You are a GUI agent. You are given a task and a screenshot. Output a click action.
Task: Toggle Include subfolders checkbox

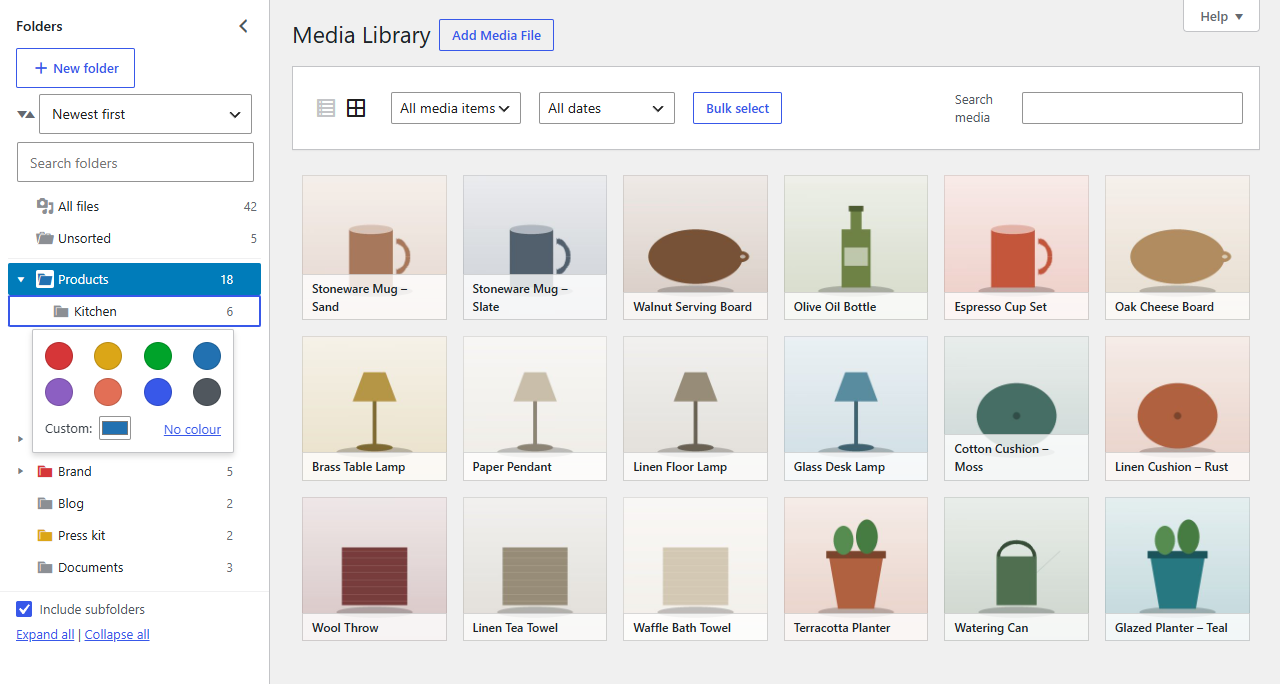coord(24,609)
